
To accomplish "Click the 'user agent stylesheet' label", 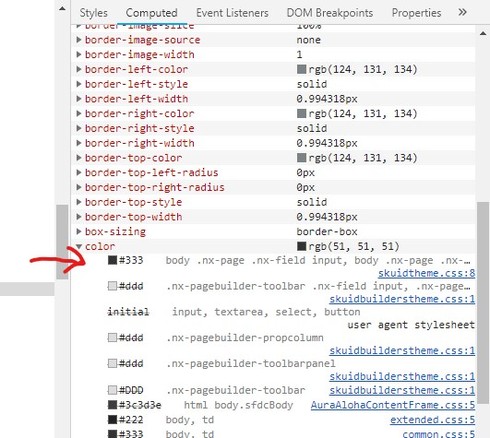I will pyautogui.click(x=411, y=325).
